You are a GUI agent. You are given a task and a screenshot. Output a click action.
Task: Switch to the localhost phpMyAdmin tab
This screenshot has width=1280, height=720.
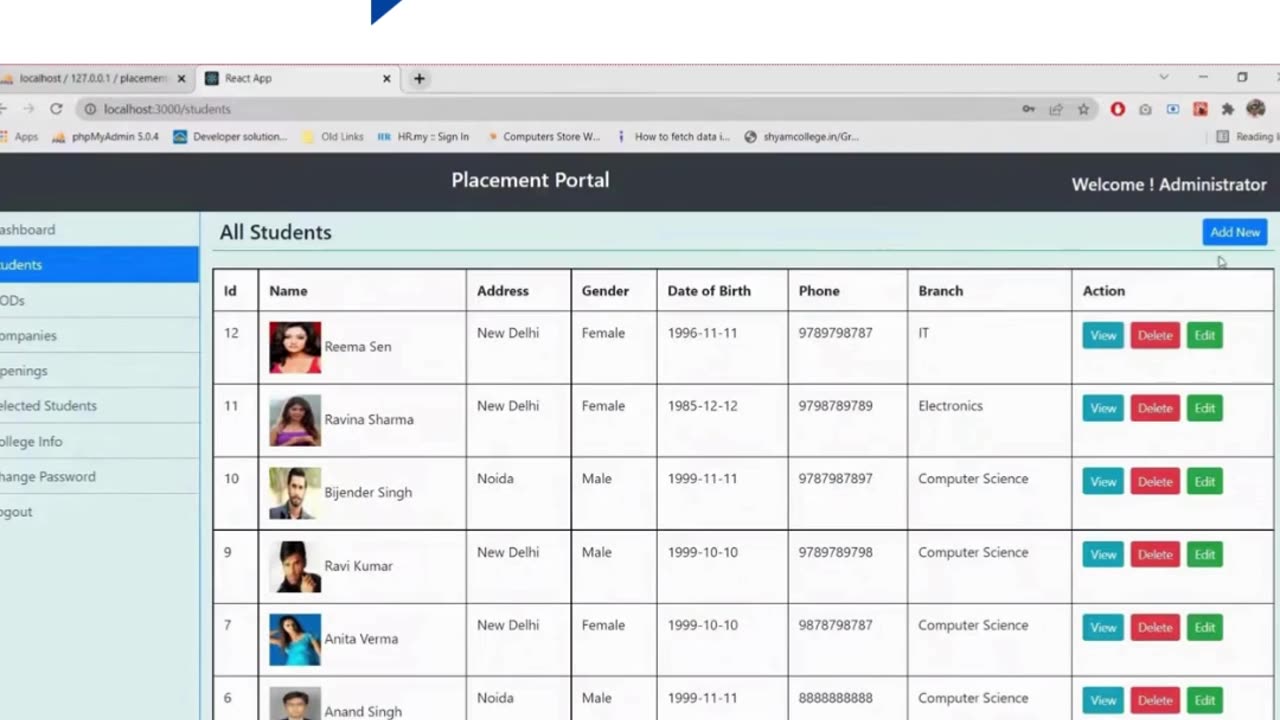pos(95,78)
